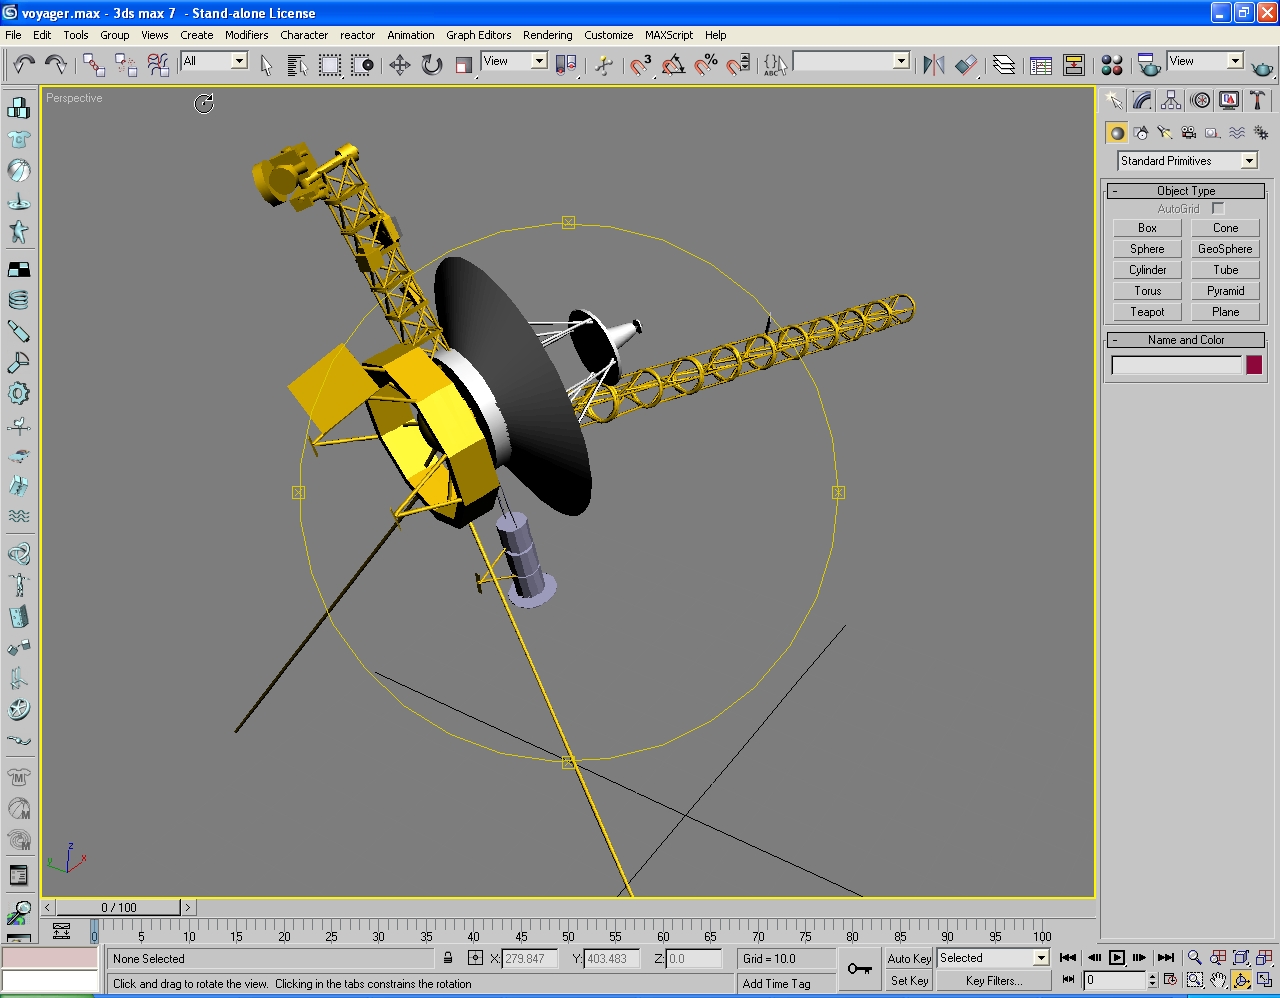Click the Teapot primitive button

click(x=1147, y=312)
